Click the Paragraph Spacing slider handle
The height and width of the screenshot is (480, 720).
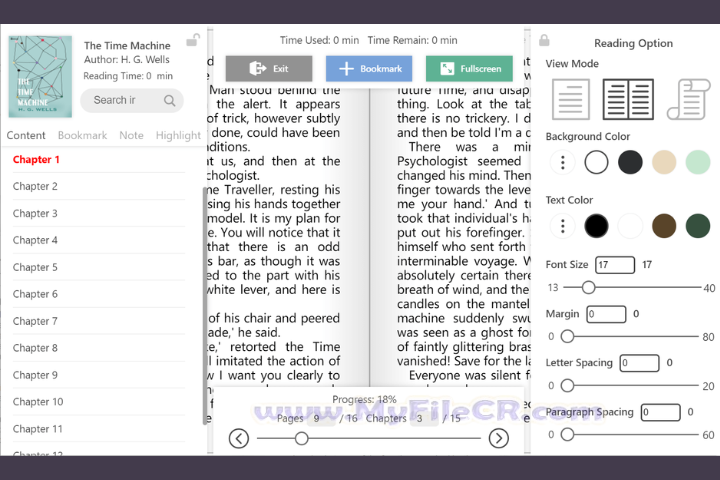[568, 434]
